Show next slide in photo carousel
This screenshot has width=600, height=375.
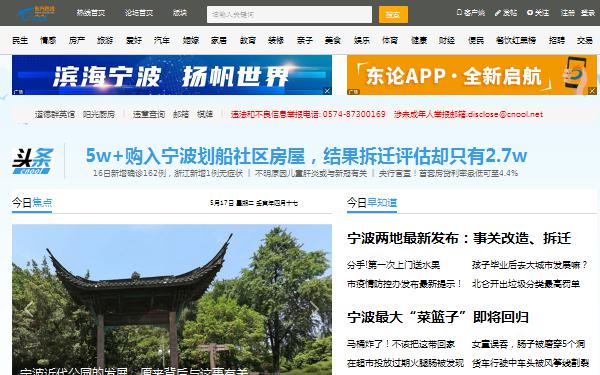(x=314, y=307)
